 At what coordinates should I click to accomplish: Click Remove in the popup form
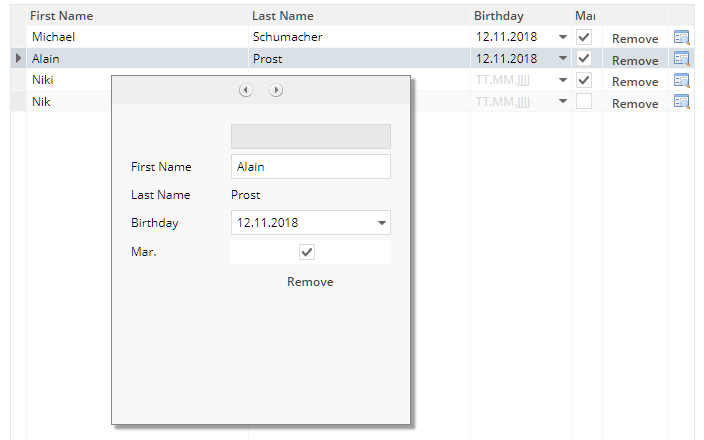[310, 282]
